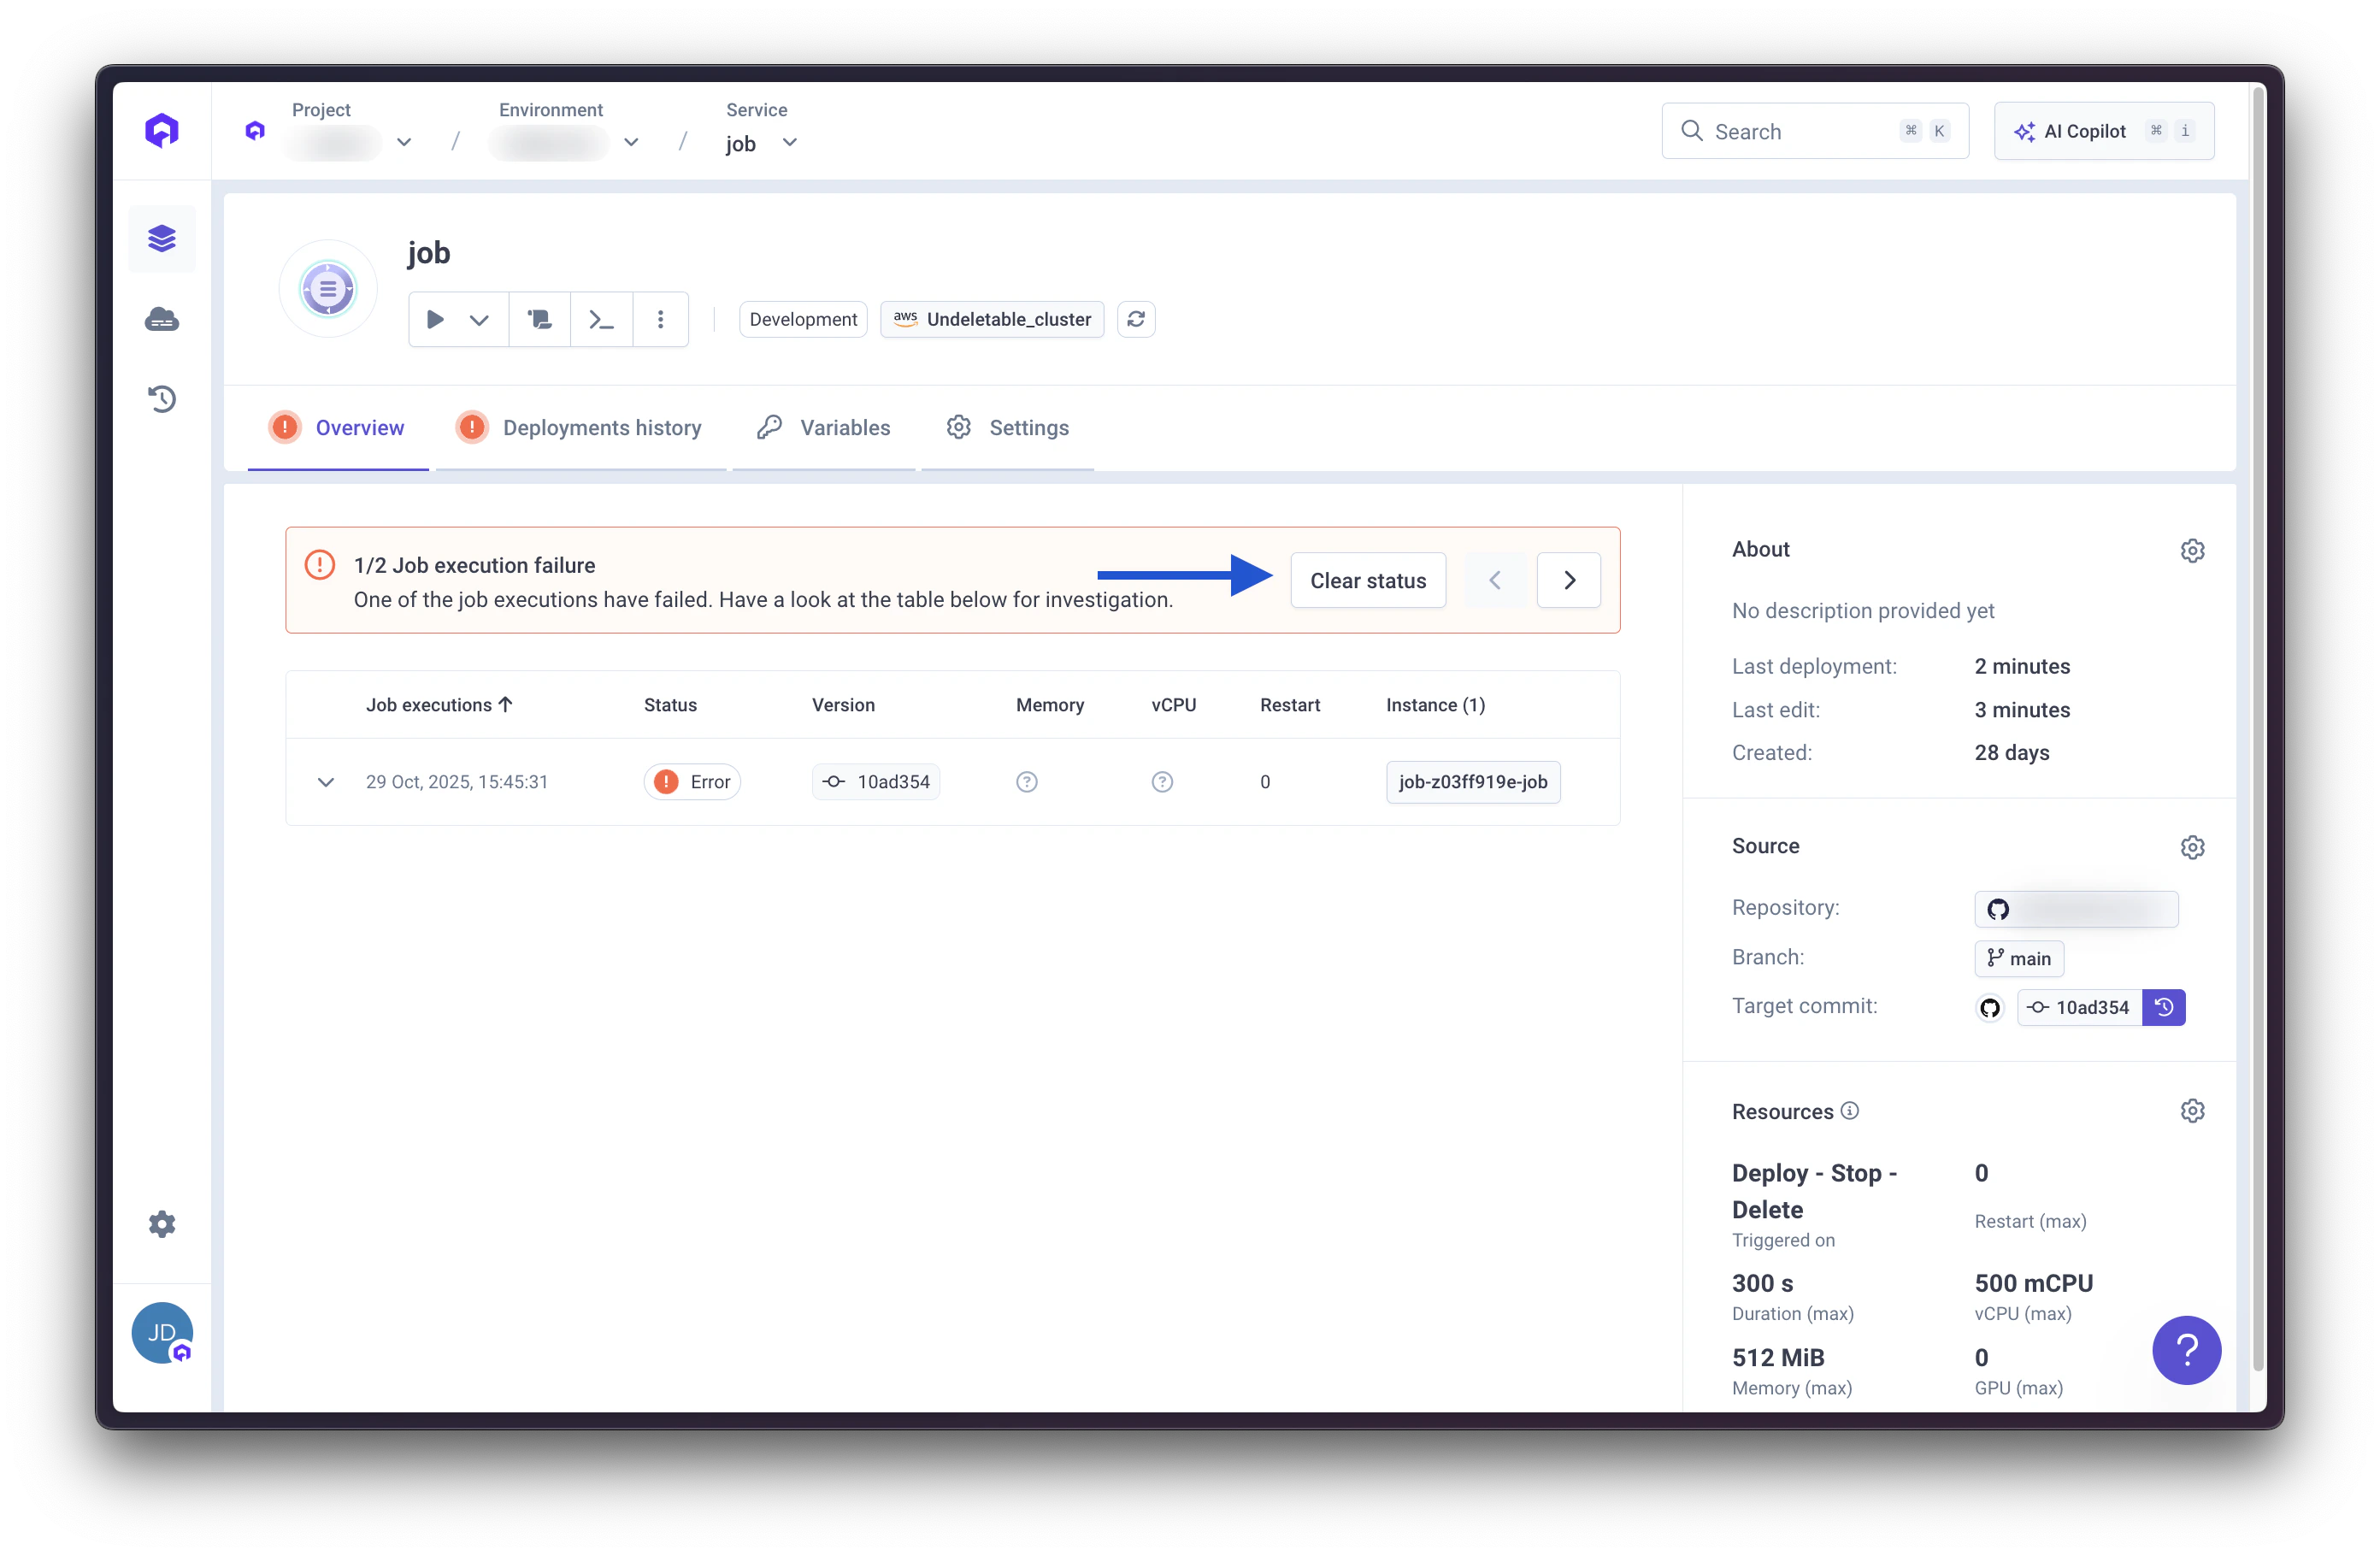Open the three-dot more actions menu
The height and width of the screenshot is (1556, 2380).
[x=660, y=320]
